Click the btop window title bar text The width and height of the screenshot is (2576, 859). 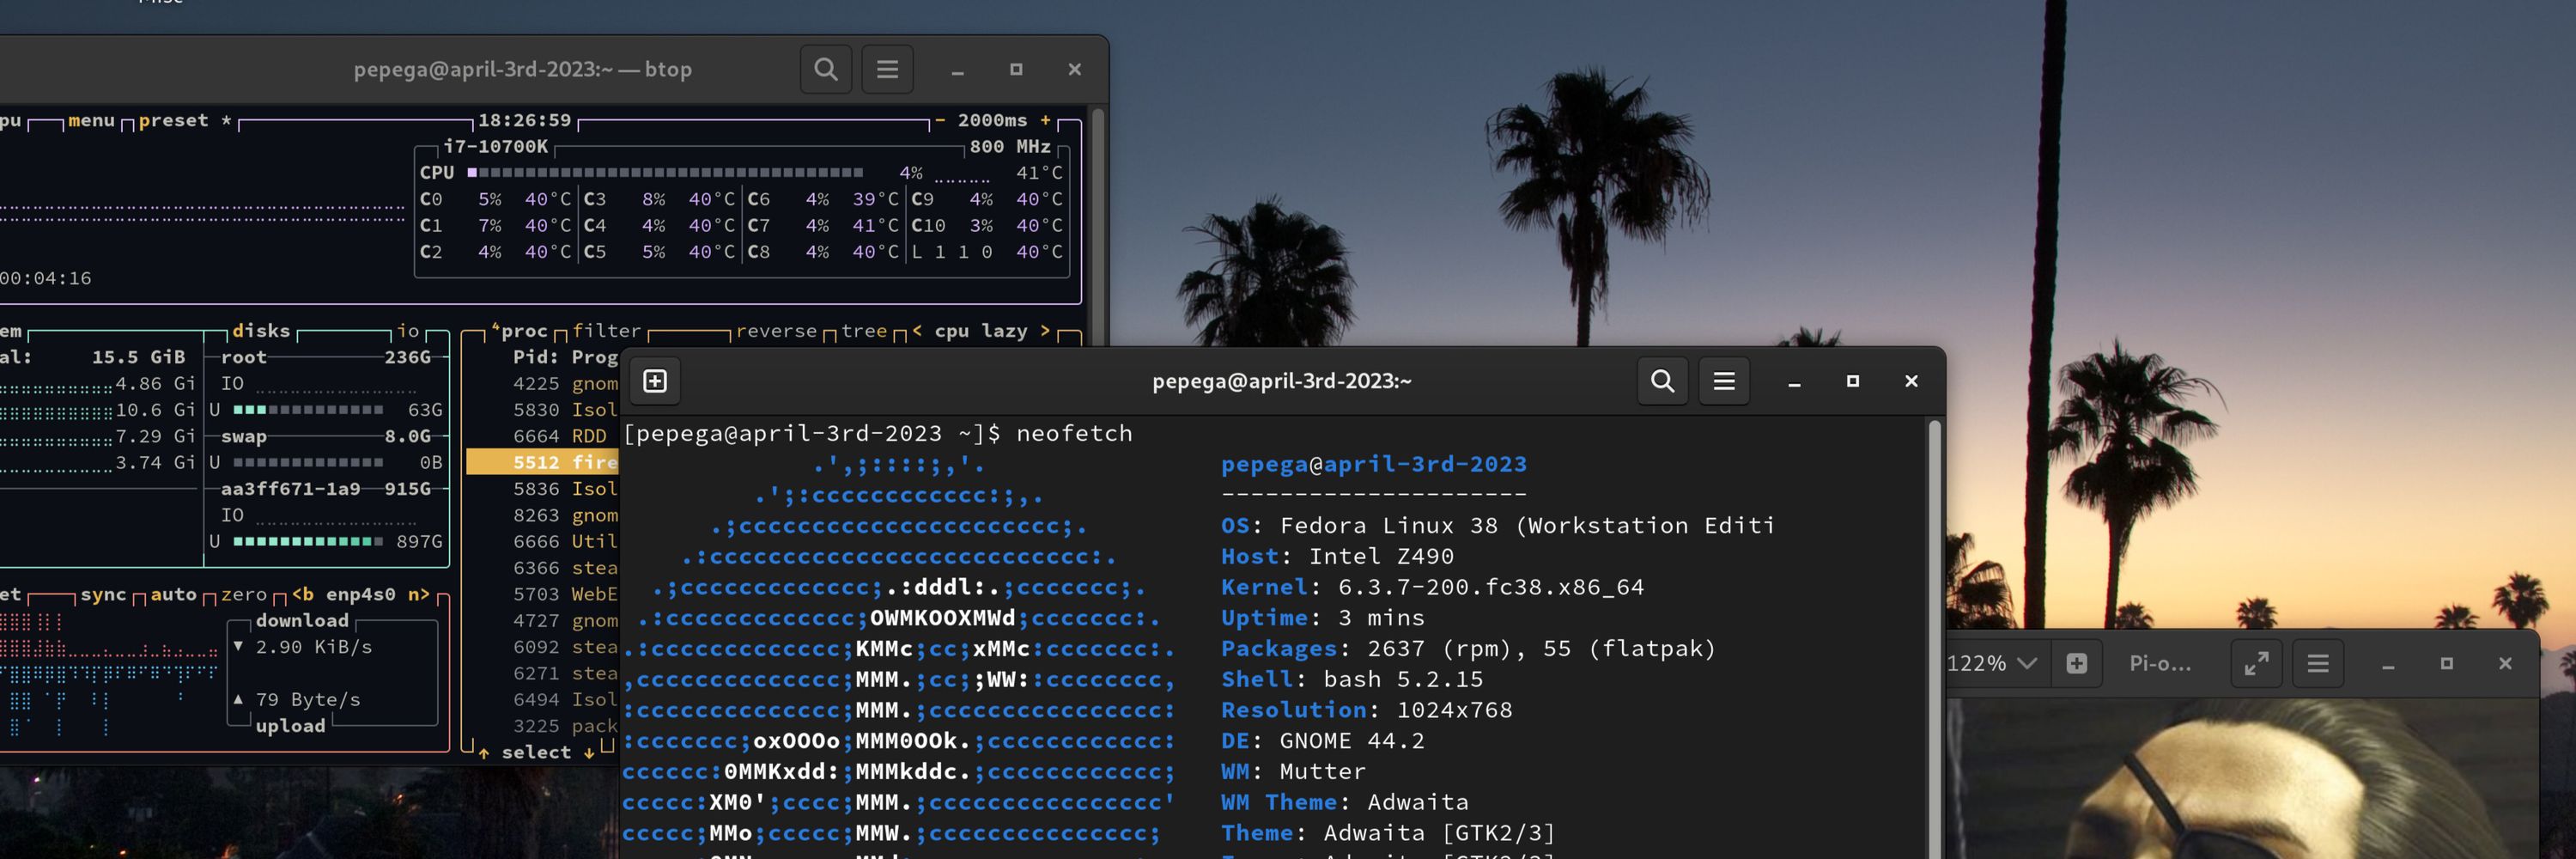(522, 69)
